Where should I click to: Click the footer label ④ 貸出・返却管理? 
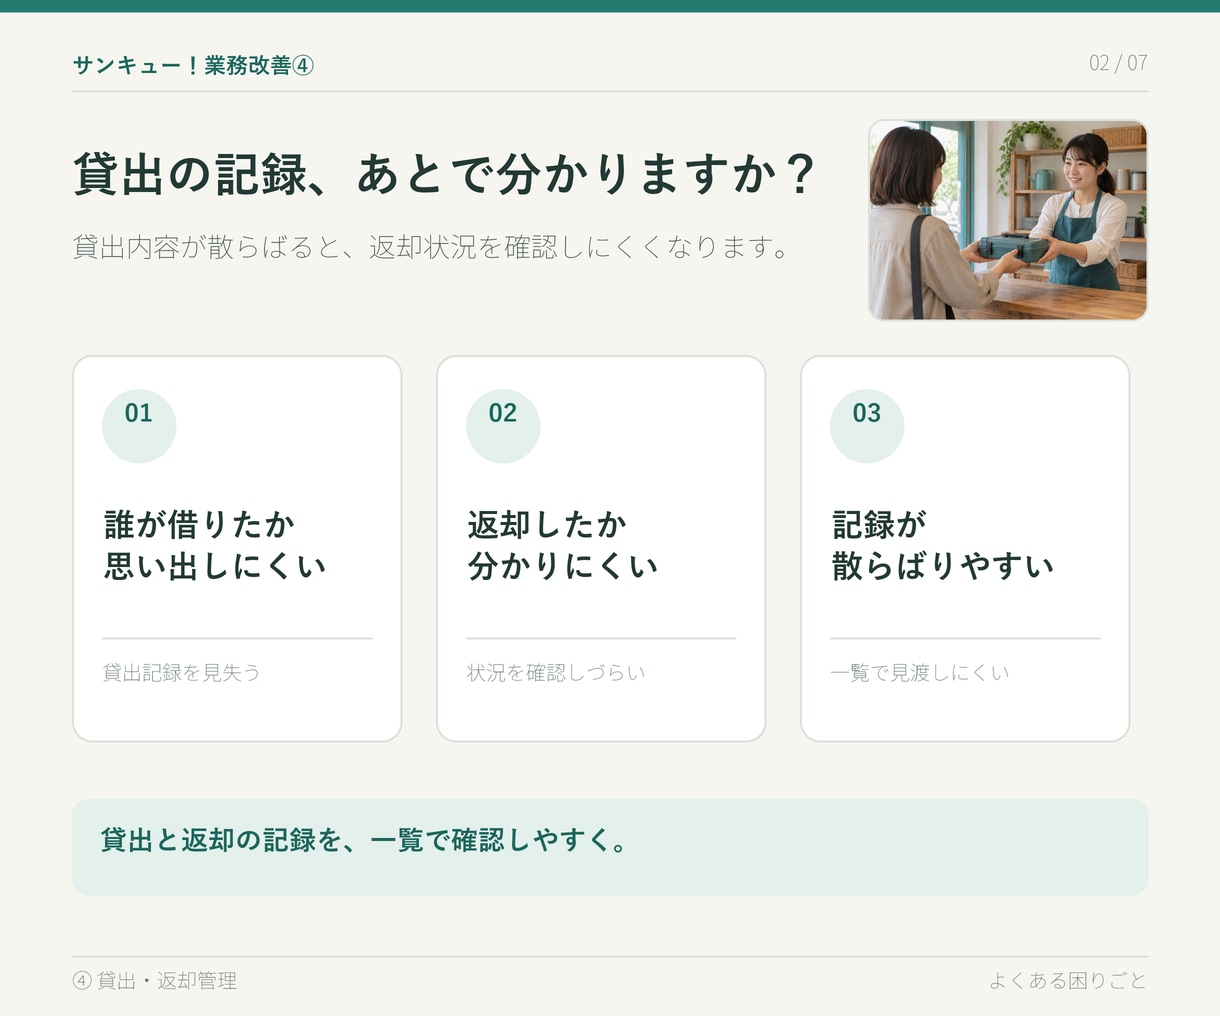click(x=155, y=981)
